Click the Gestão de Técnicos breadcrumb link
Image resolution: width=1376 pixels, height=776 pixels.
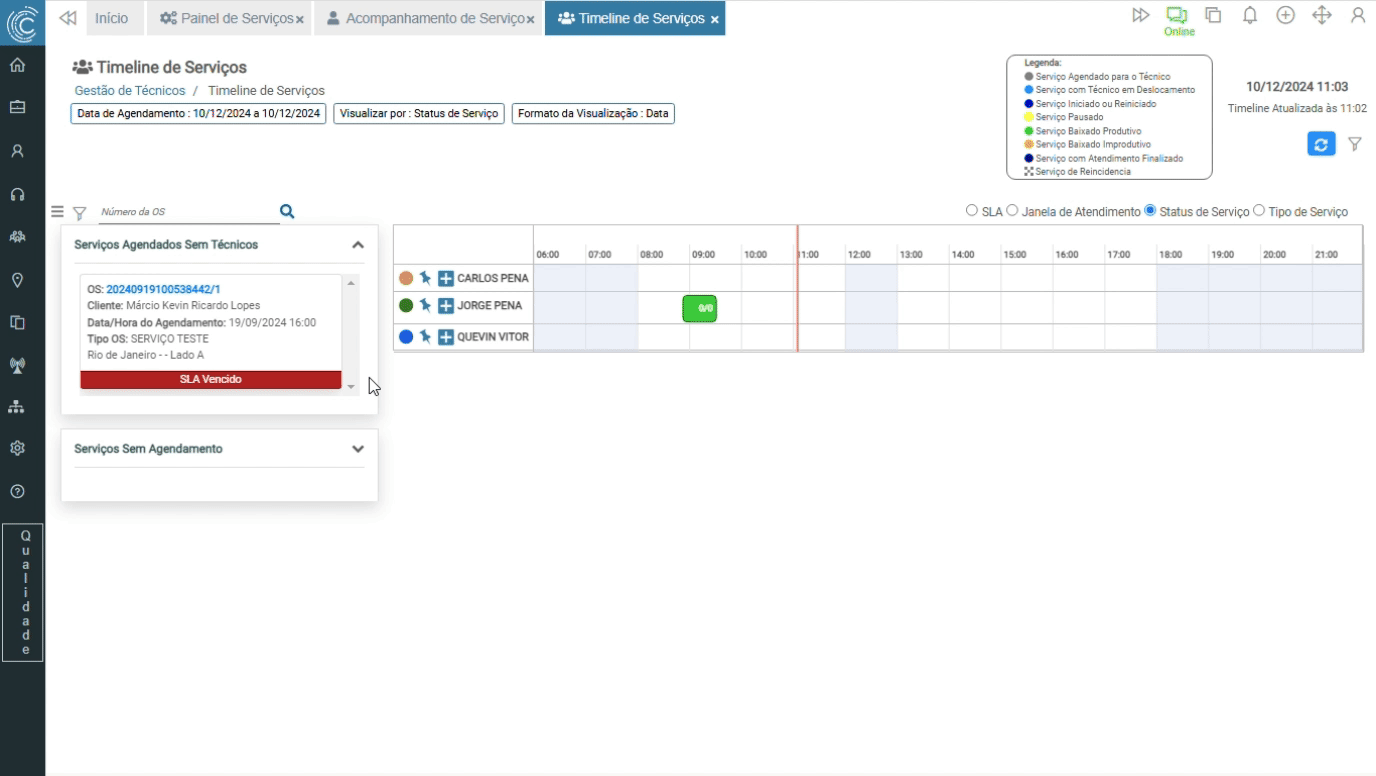130,91
